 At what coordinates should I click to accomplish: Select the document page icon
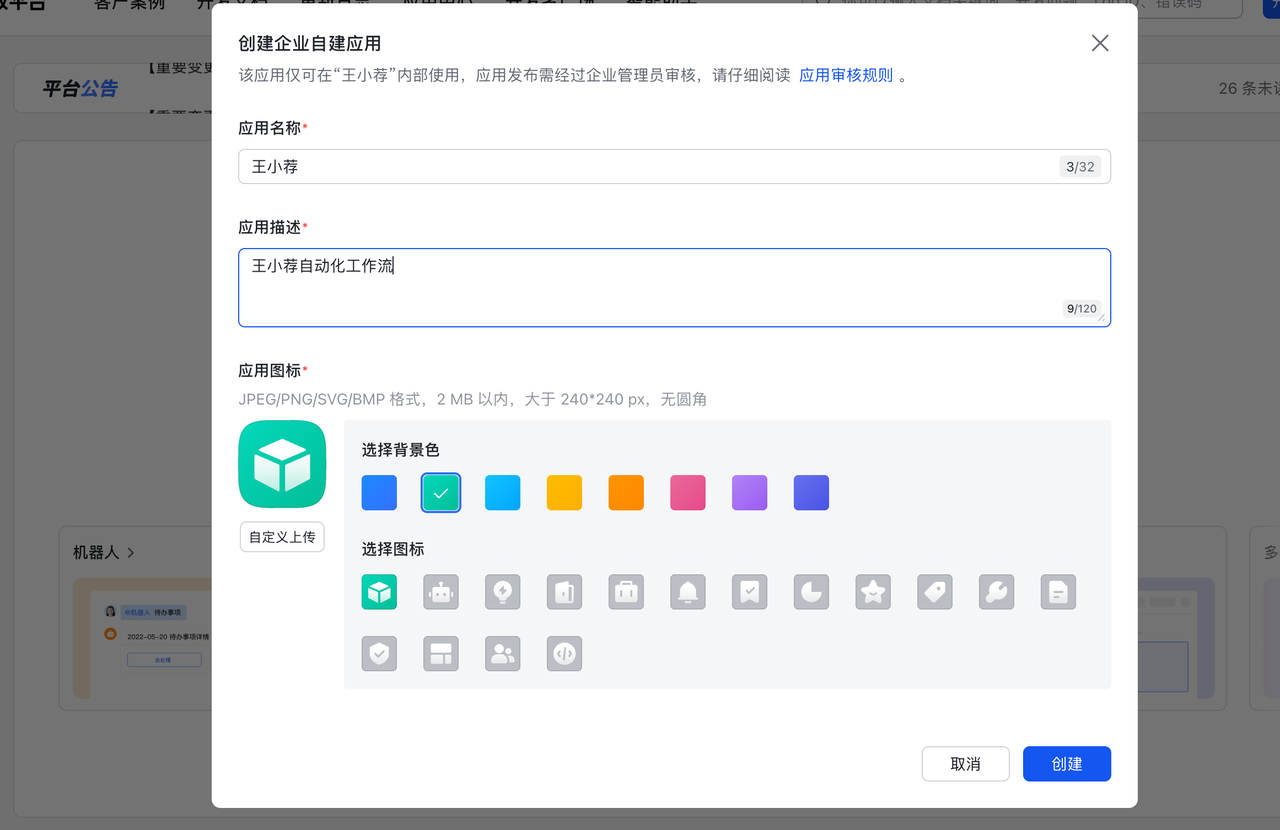pos(1058,592)
